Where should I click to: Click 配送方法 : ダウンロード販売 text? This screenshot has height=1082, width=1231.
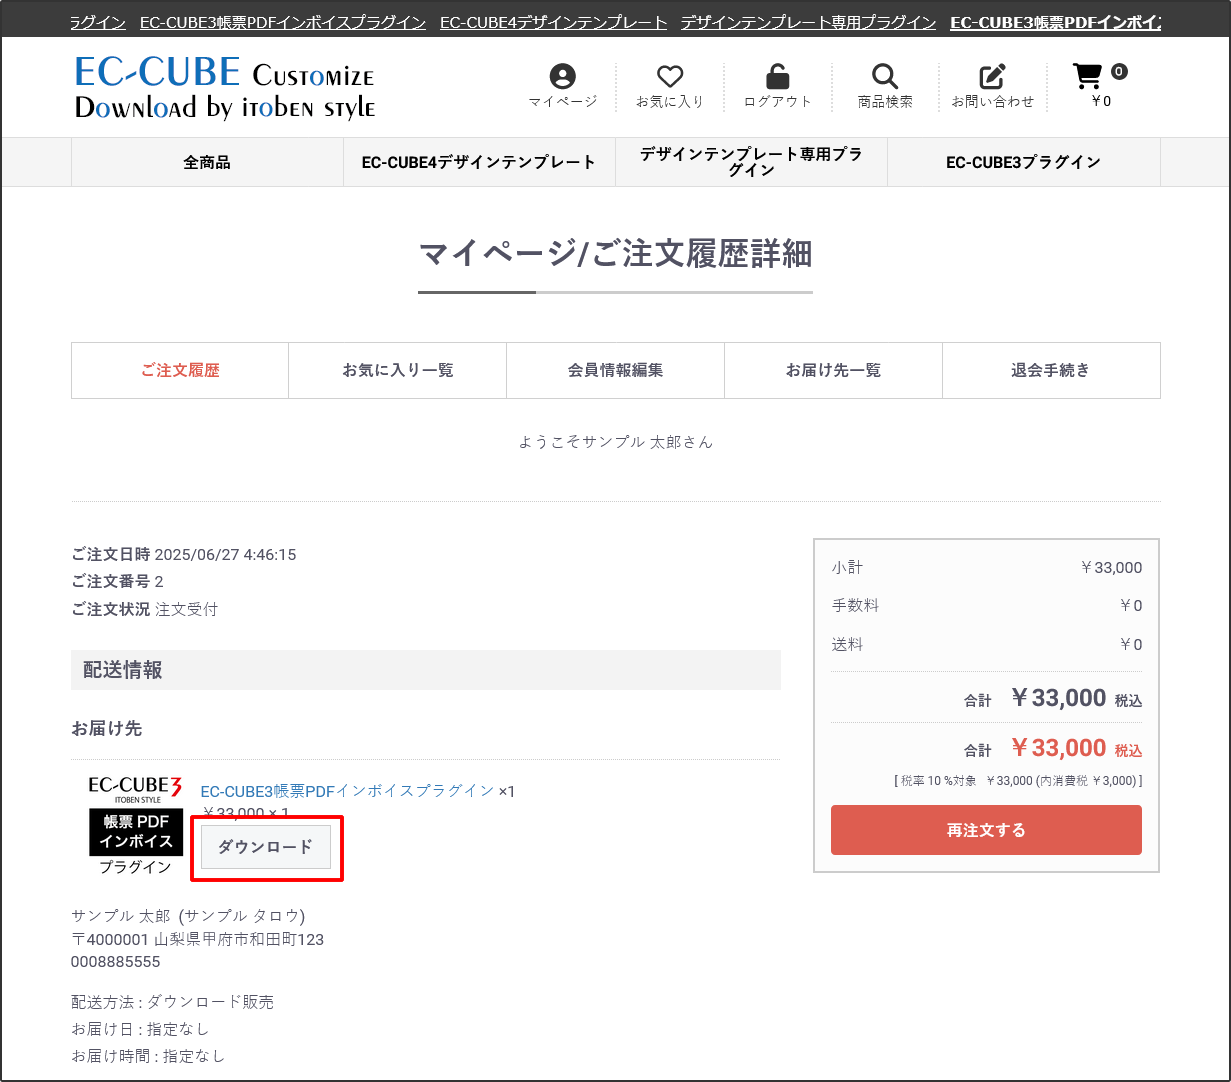[172, 1001]
